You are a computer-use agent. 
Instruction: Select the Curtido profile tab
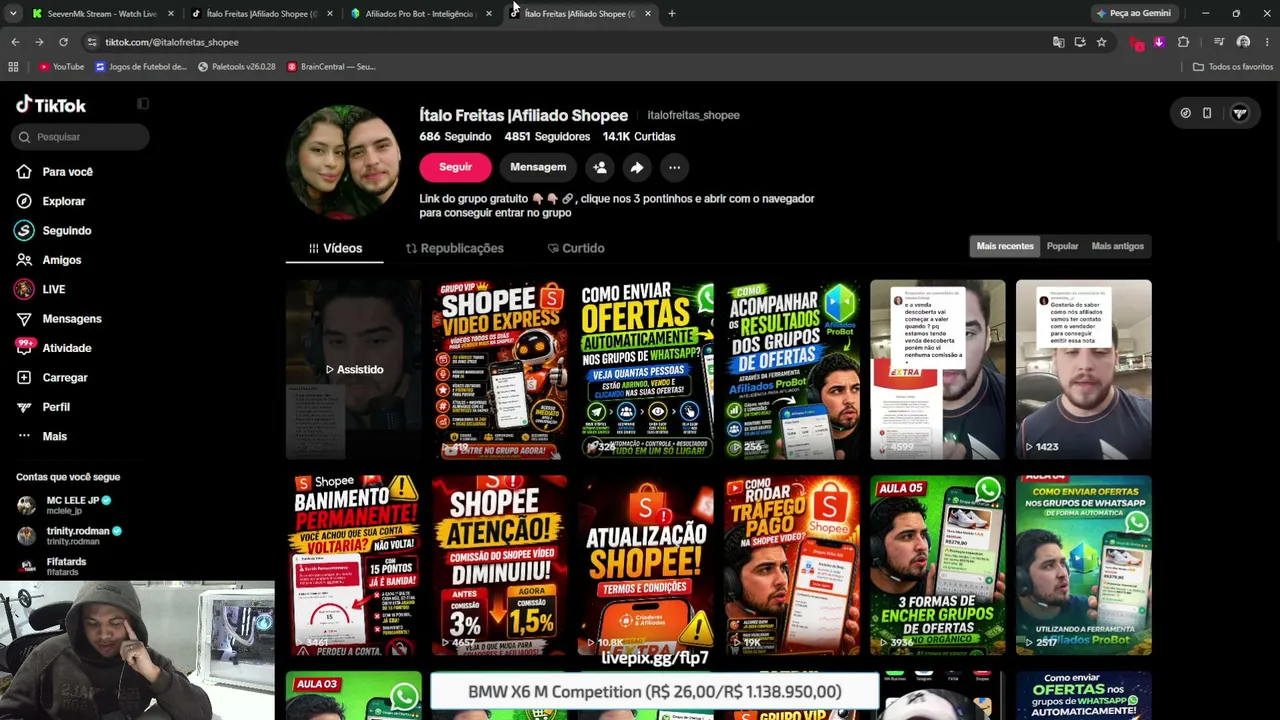576,248
